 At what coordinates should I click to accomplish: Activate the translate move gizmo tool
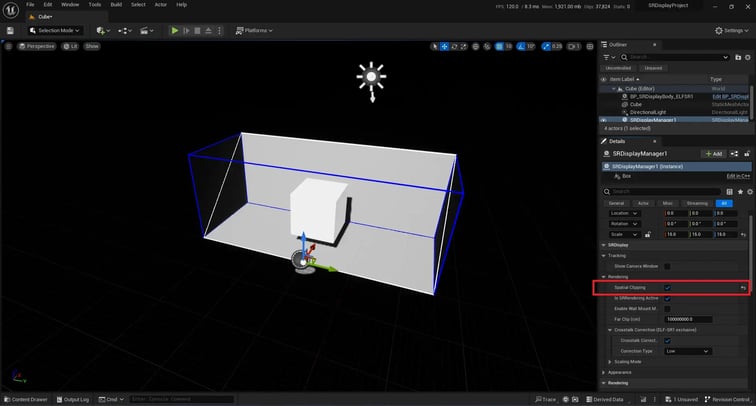[444, 46]
